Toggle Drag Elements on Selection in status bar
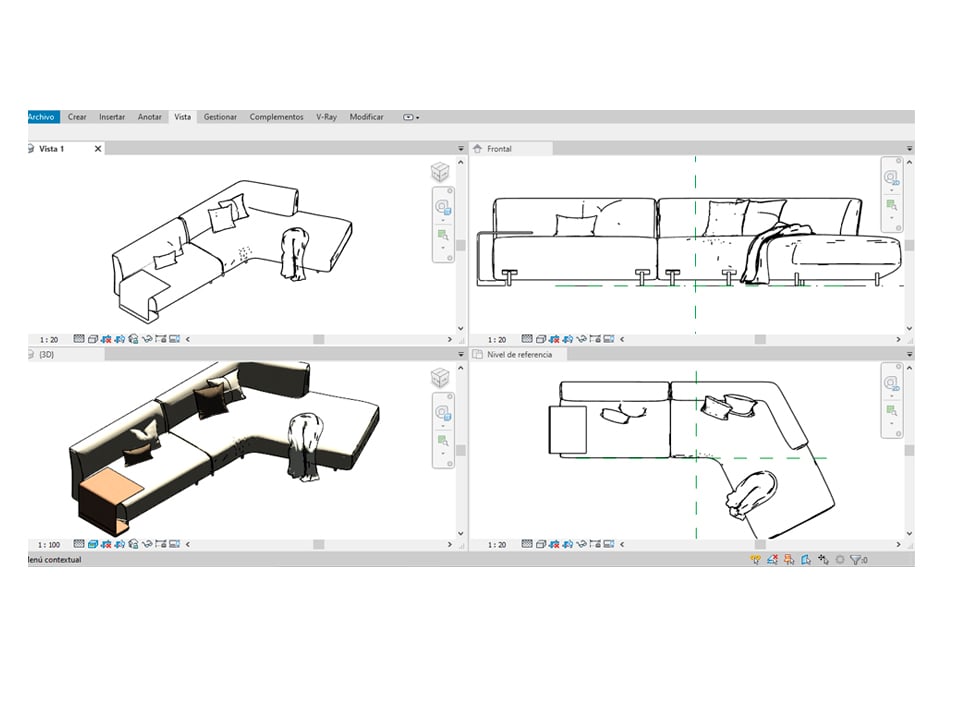Viewport: 960px width, 720px height. click(823, 560)
